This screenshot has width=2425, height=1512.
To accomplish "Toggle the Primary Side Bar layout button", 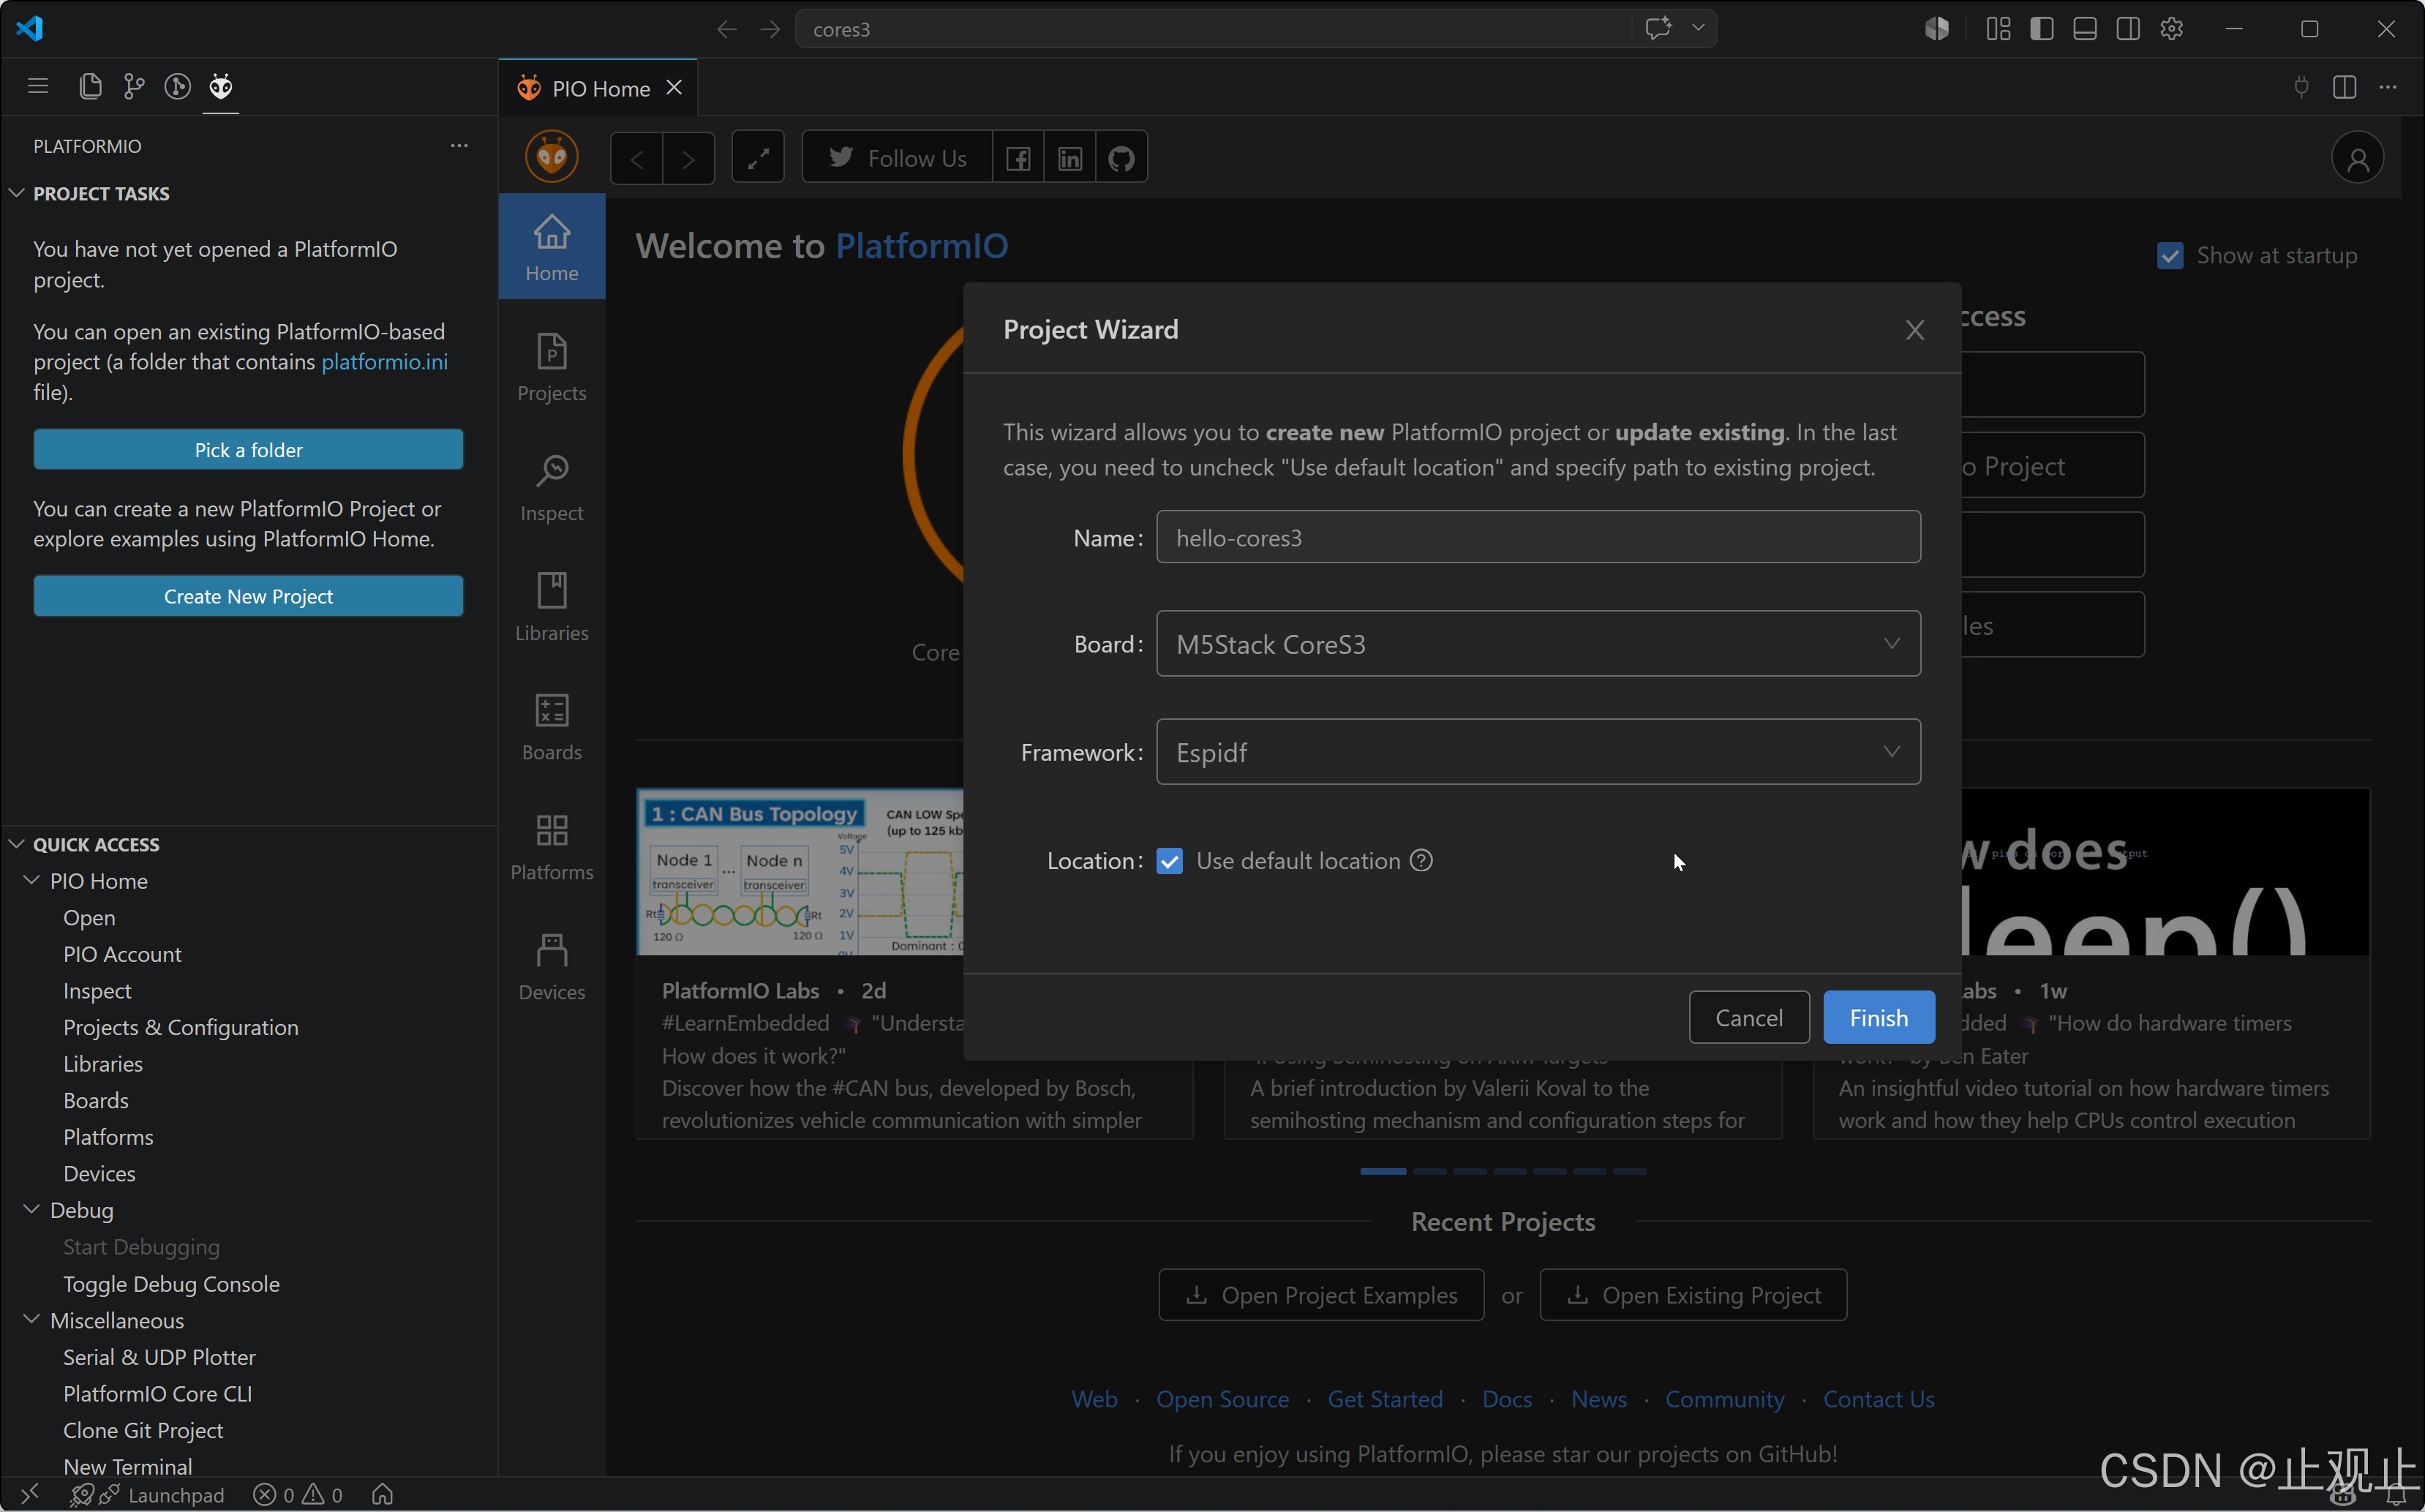I will (2042, 29).
